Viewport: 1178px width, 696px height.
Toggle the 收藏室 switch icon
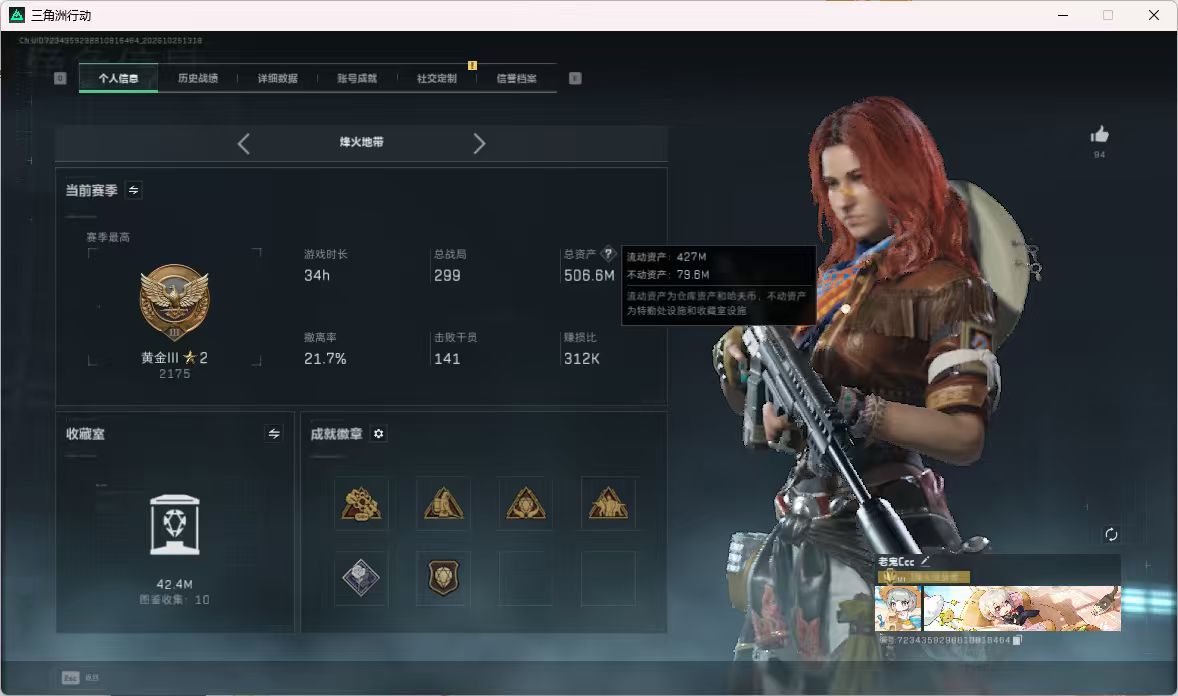pyautogui.click(x=274, y=434)
